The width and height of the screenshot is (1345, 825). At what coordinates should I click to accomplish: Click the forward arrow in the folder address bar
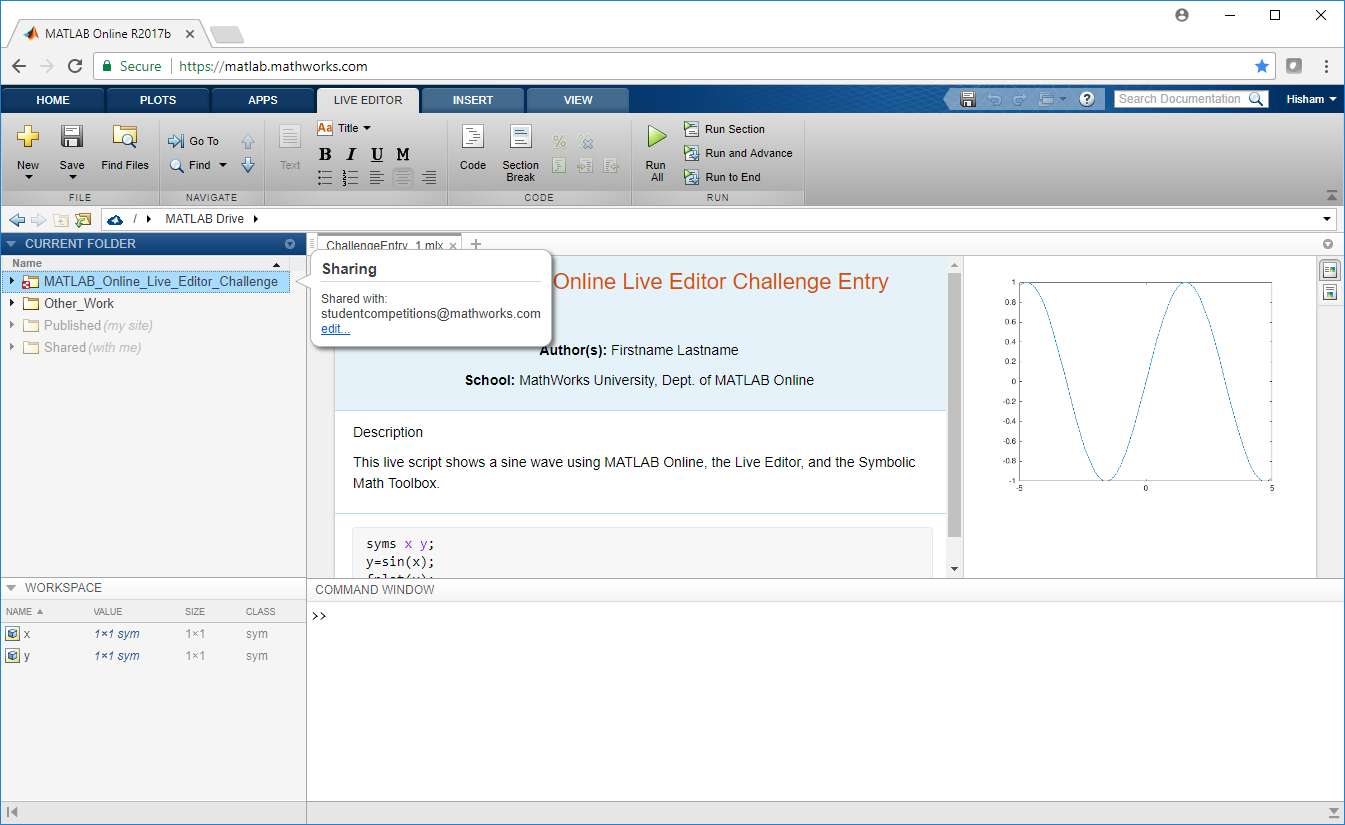38,219
